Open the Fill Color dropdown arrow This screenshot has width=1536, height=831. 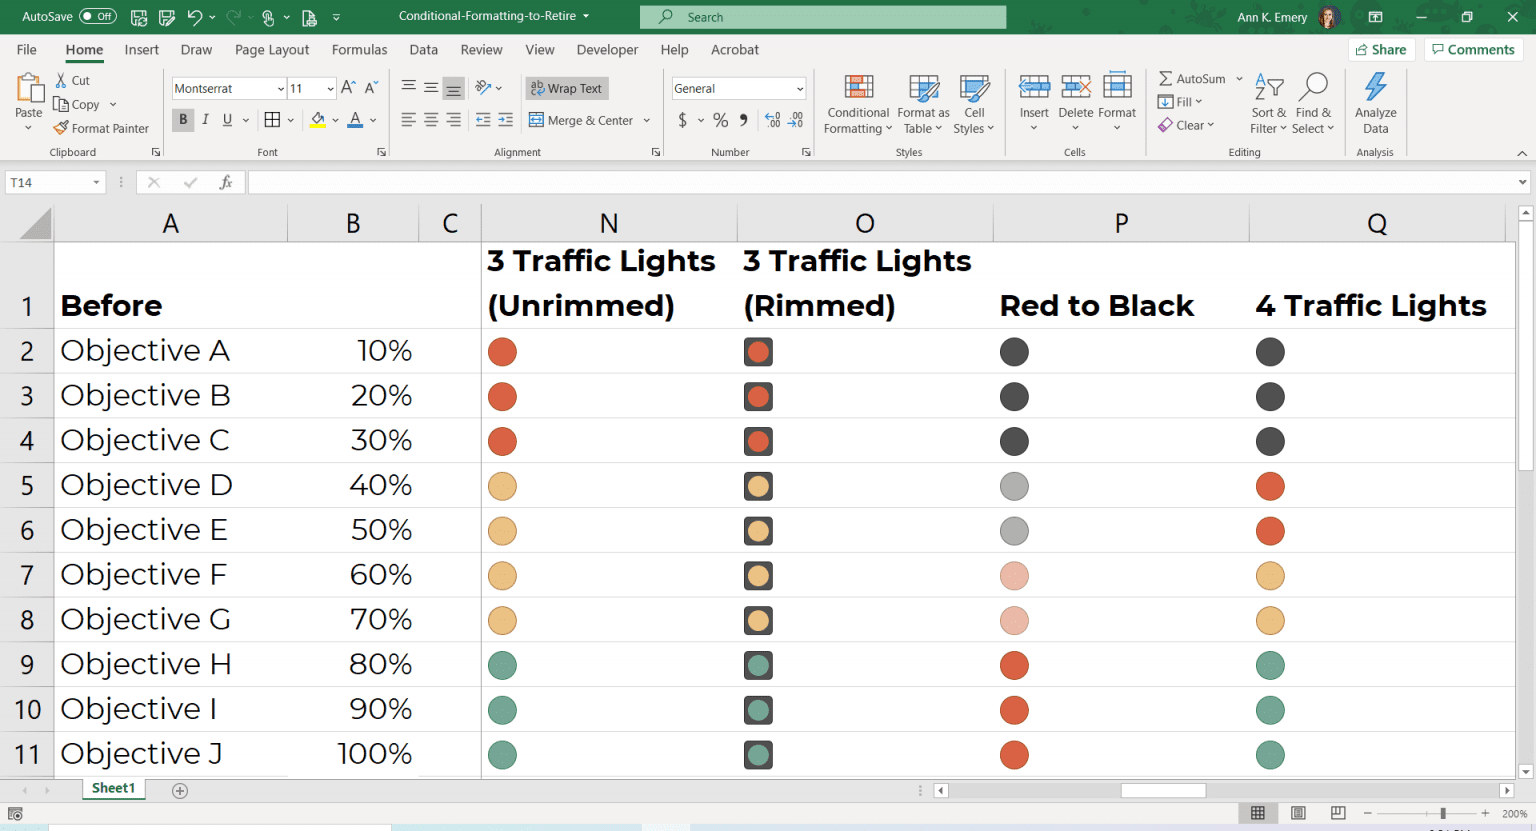coord(334,120)
